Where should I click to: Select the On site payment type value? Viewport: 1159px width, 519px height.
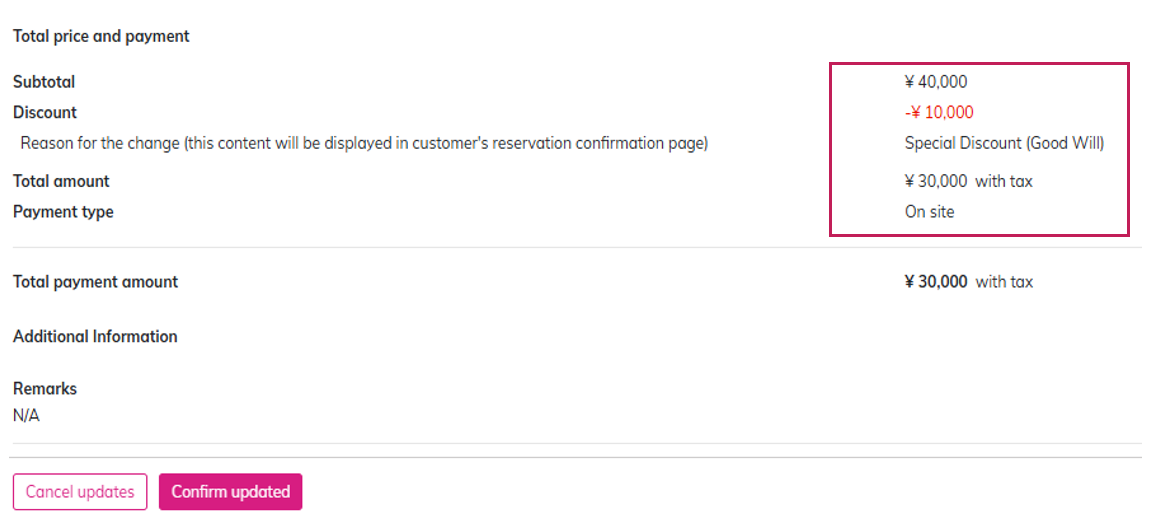(x=930, y=212)
